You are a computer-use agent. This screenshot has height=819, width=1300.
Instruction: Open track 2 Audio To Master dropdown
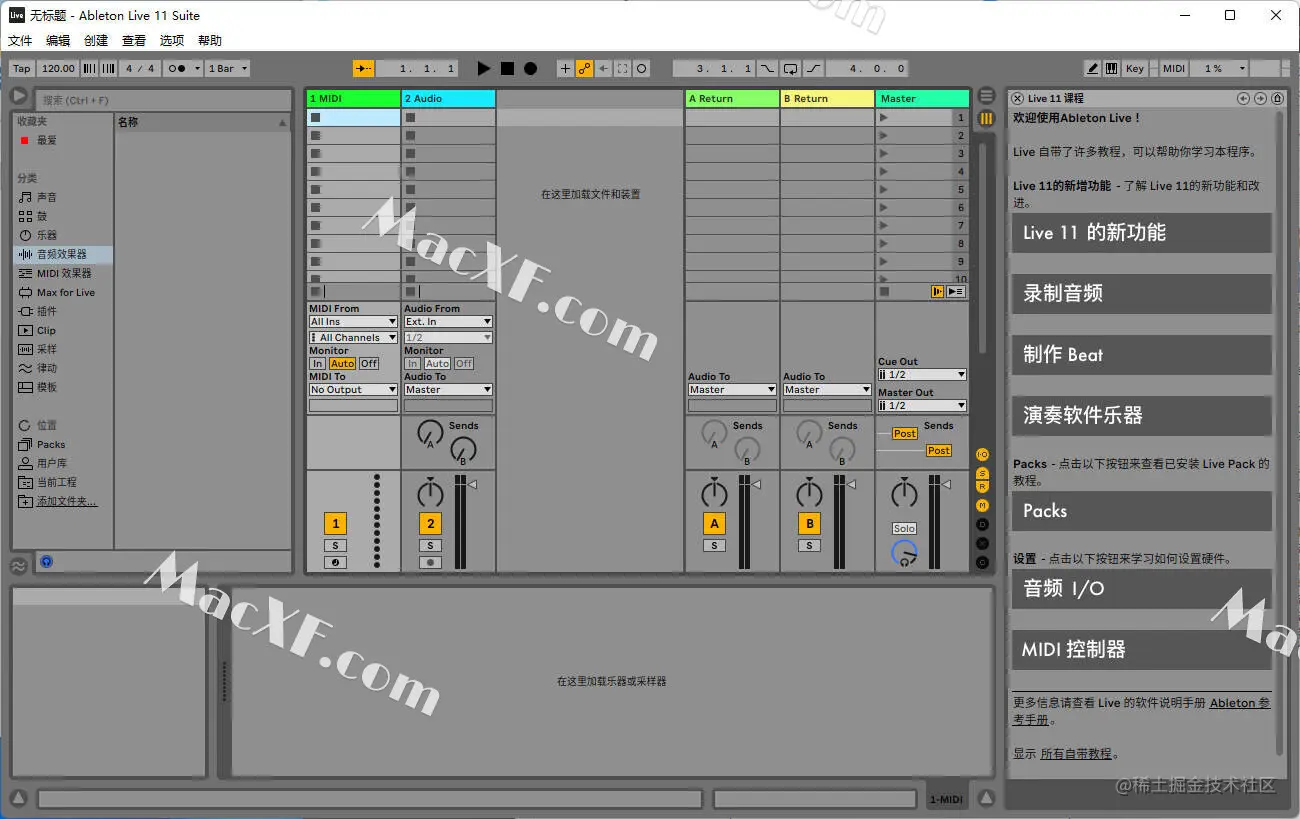coord(448,390)
